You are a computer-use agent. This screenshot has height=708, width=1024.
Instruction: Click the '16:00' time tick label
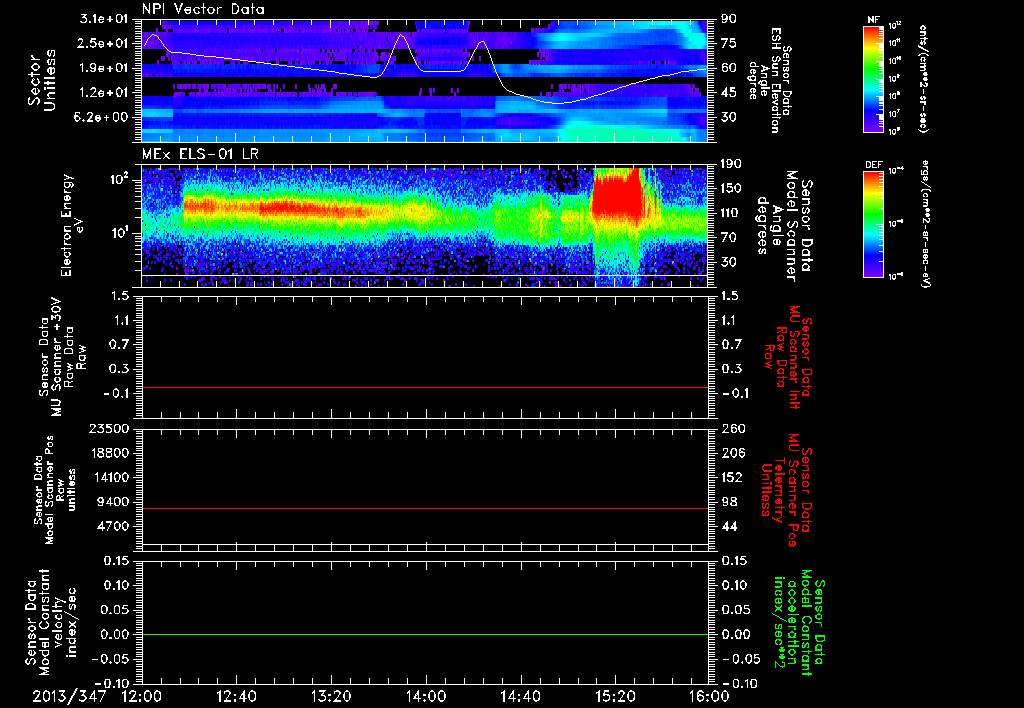click(709, 696)
